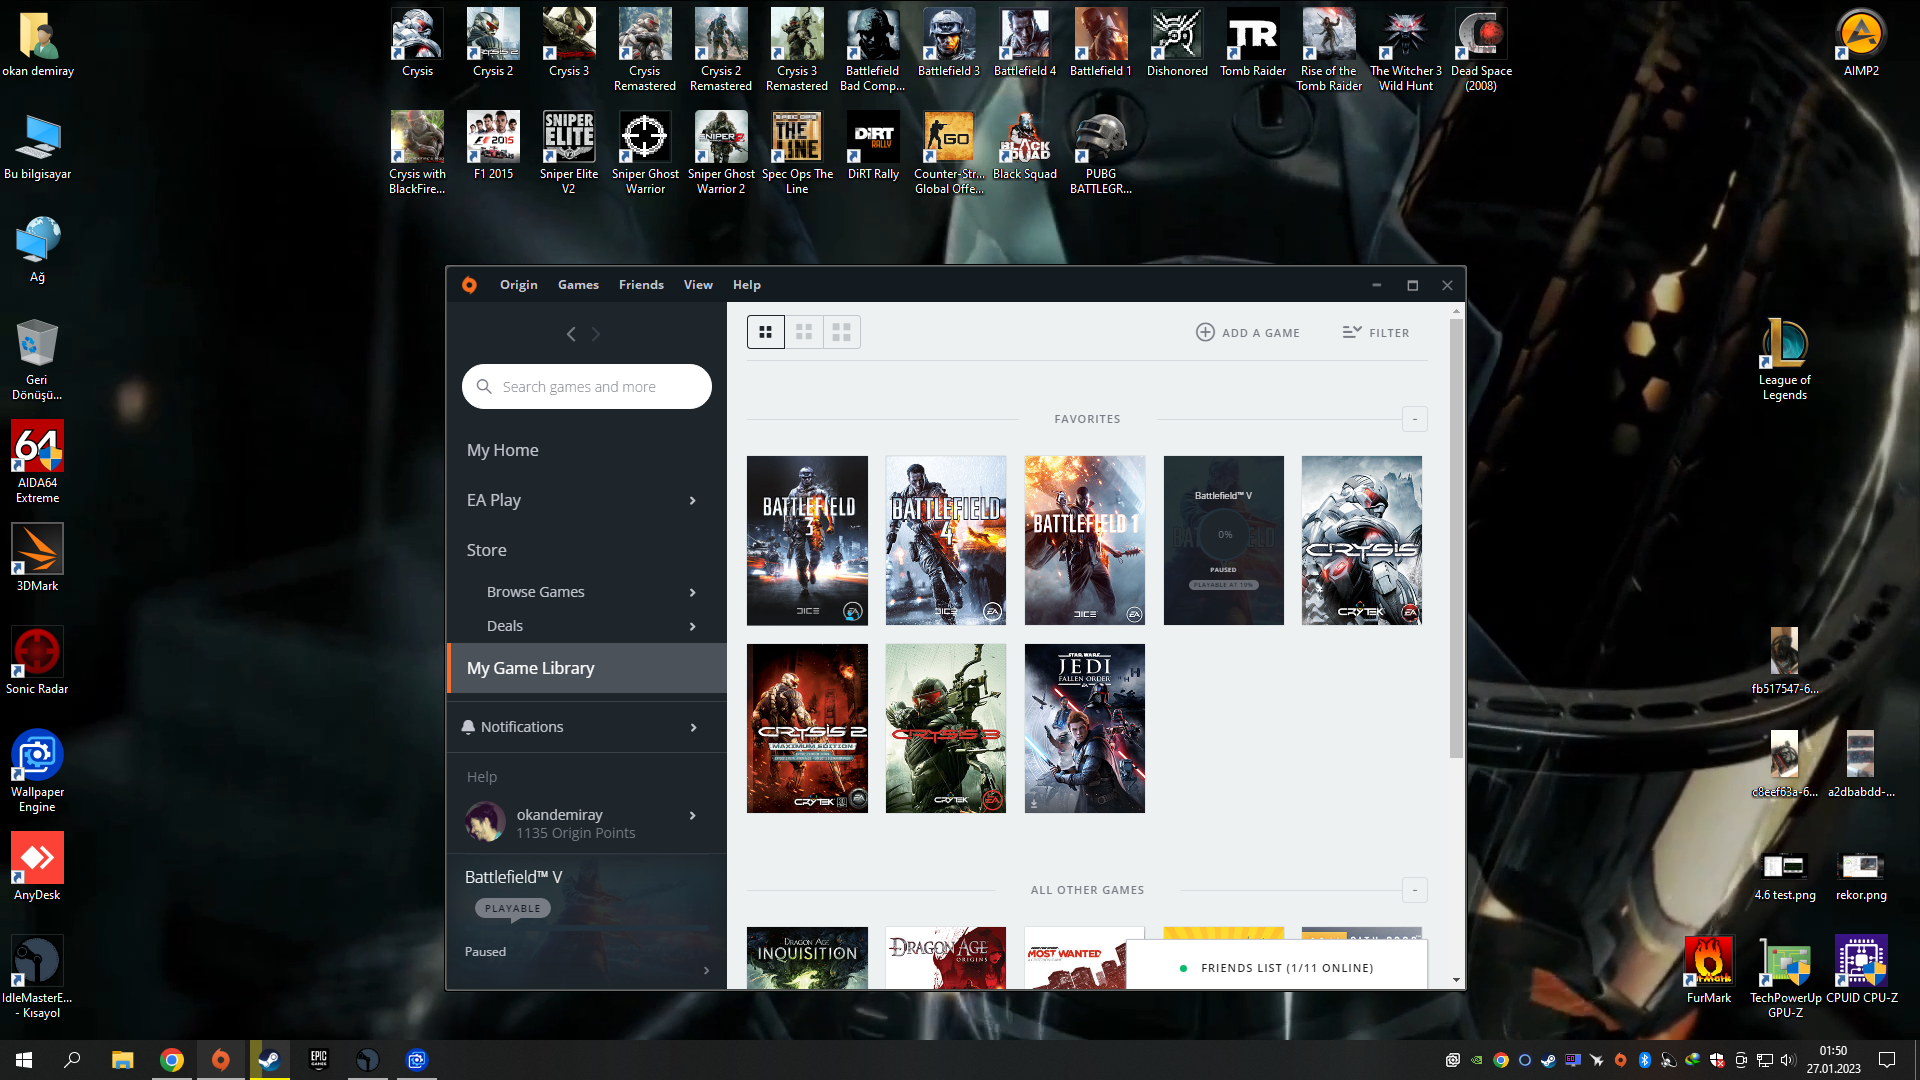Switch to medium tiles grid view
The image size is (1920, 1080).
(804, 332)
